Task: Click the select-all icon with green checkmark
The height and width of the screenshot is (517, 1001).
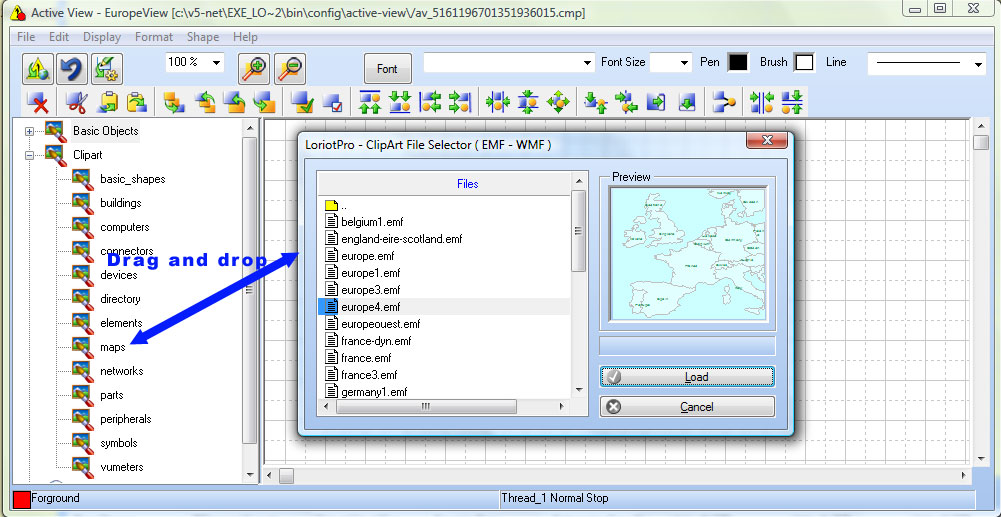Action: (301, 102)
